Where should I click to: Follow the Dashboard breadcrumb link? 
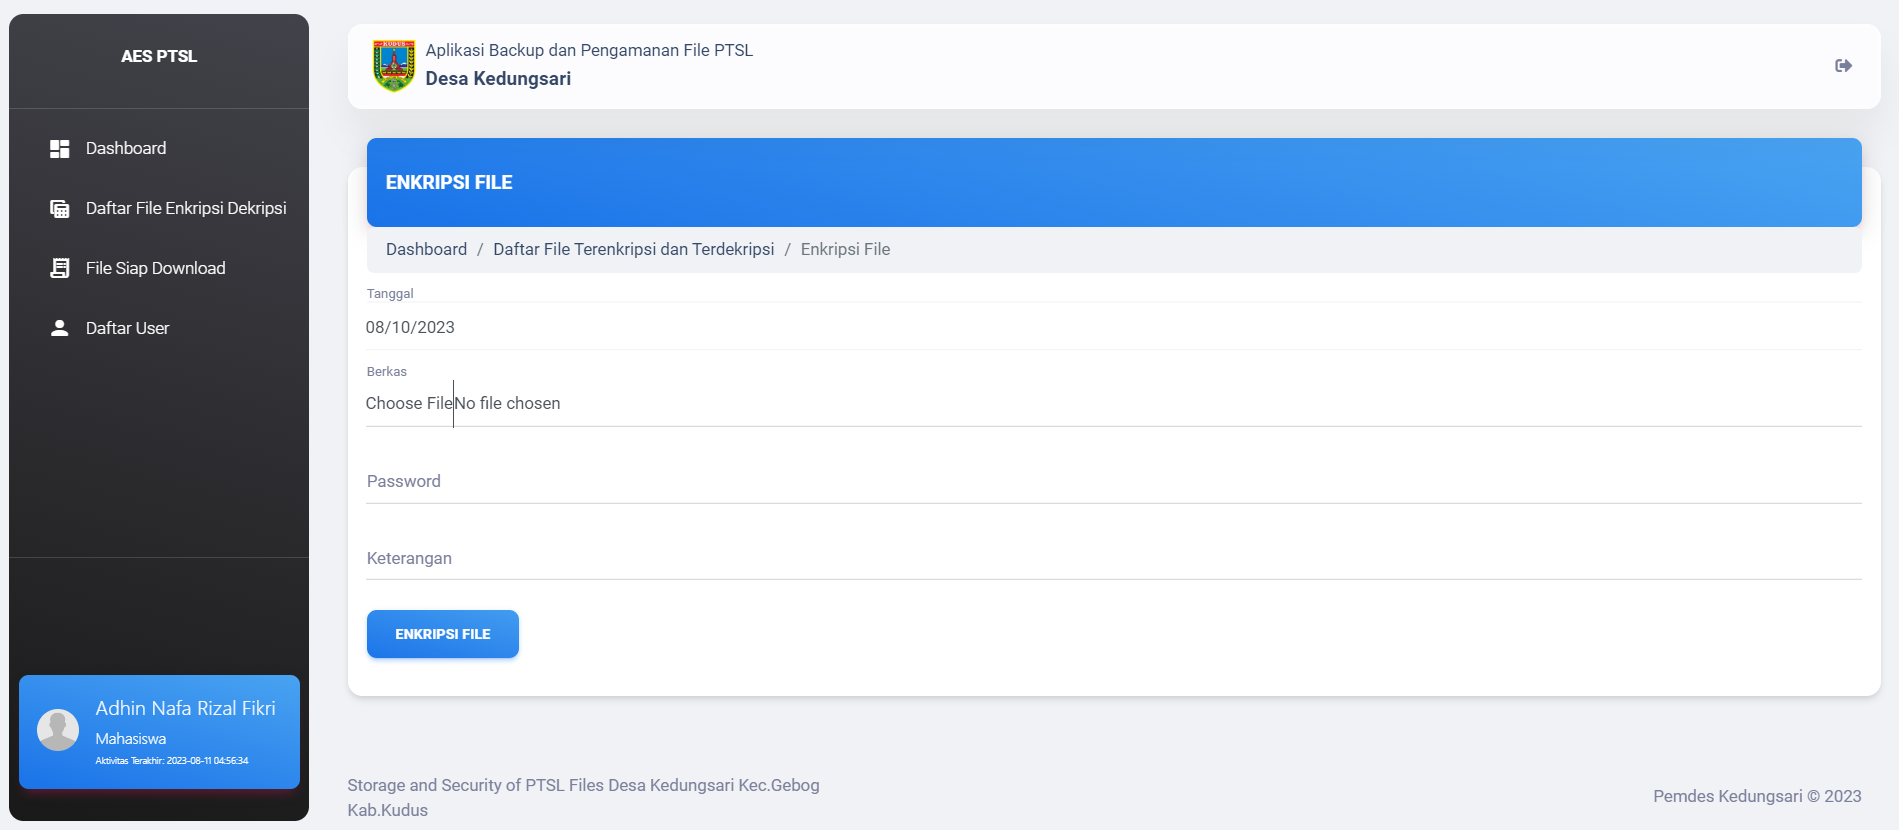pyautogui.click(x=426, y=249)
